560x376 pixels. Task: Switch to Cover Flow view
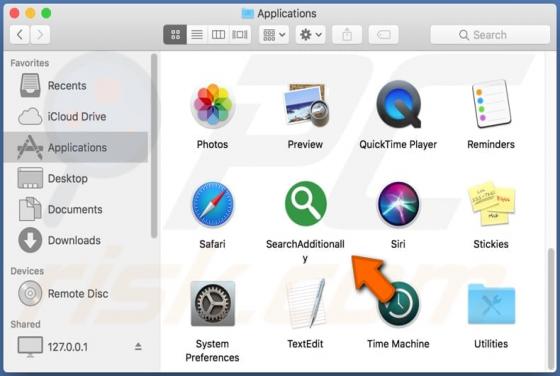(x=240, y=35)
